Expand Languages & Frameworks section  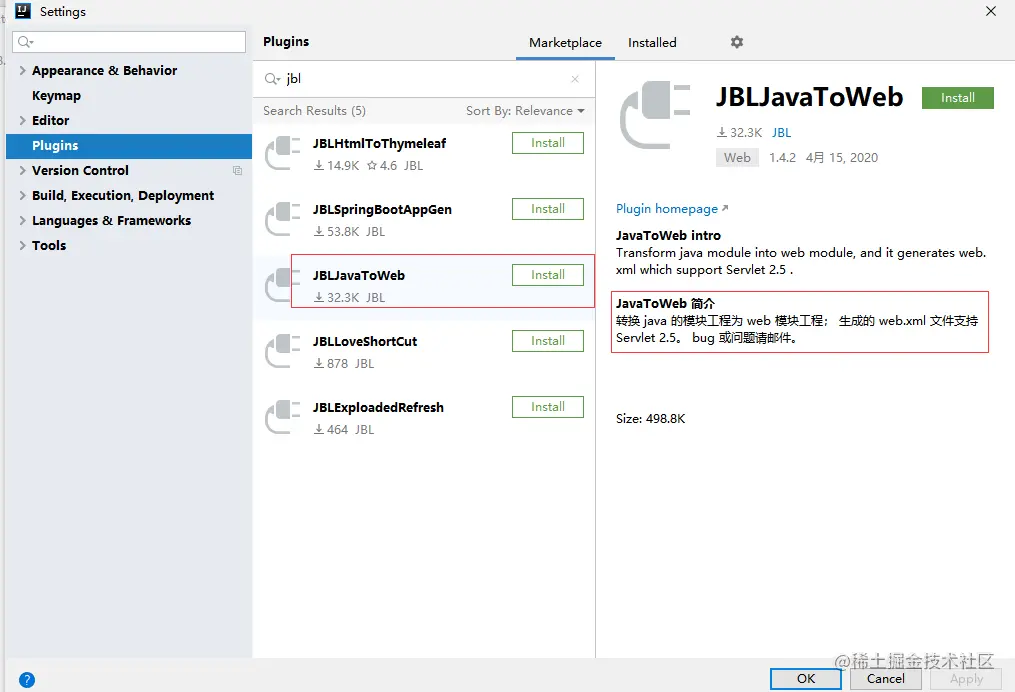click(23, 220)
